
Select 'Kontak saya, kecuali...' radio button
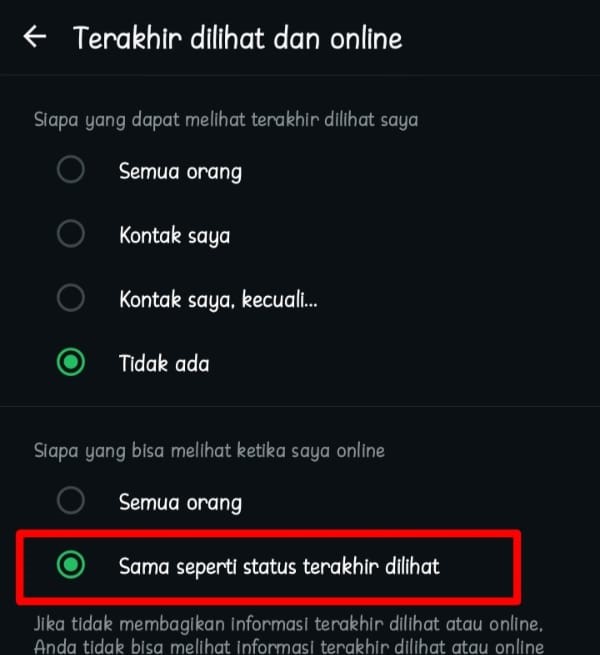(71, 298)
